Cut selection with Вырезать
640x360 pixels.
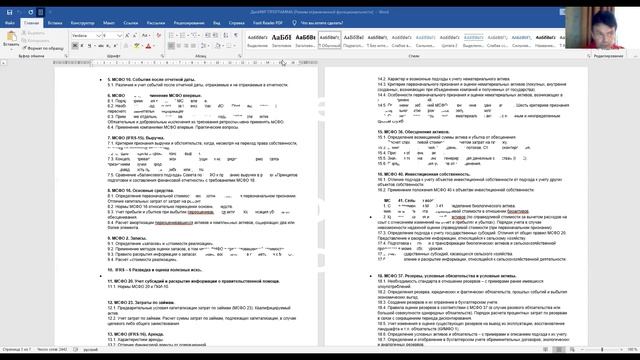coord(33,33)
